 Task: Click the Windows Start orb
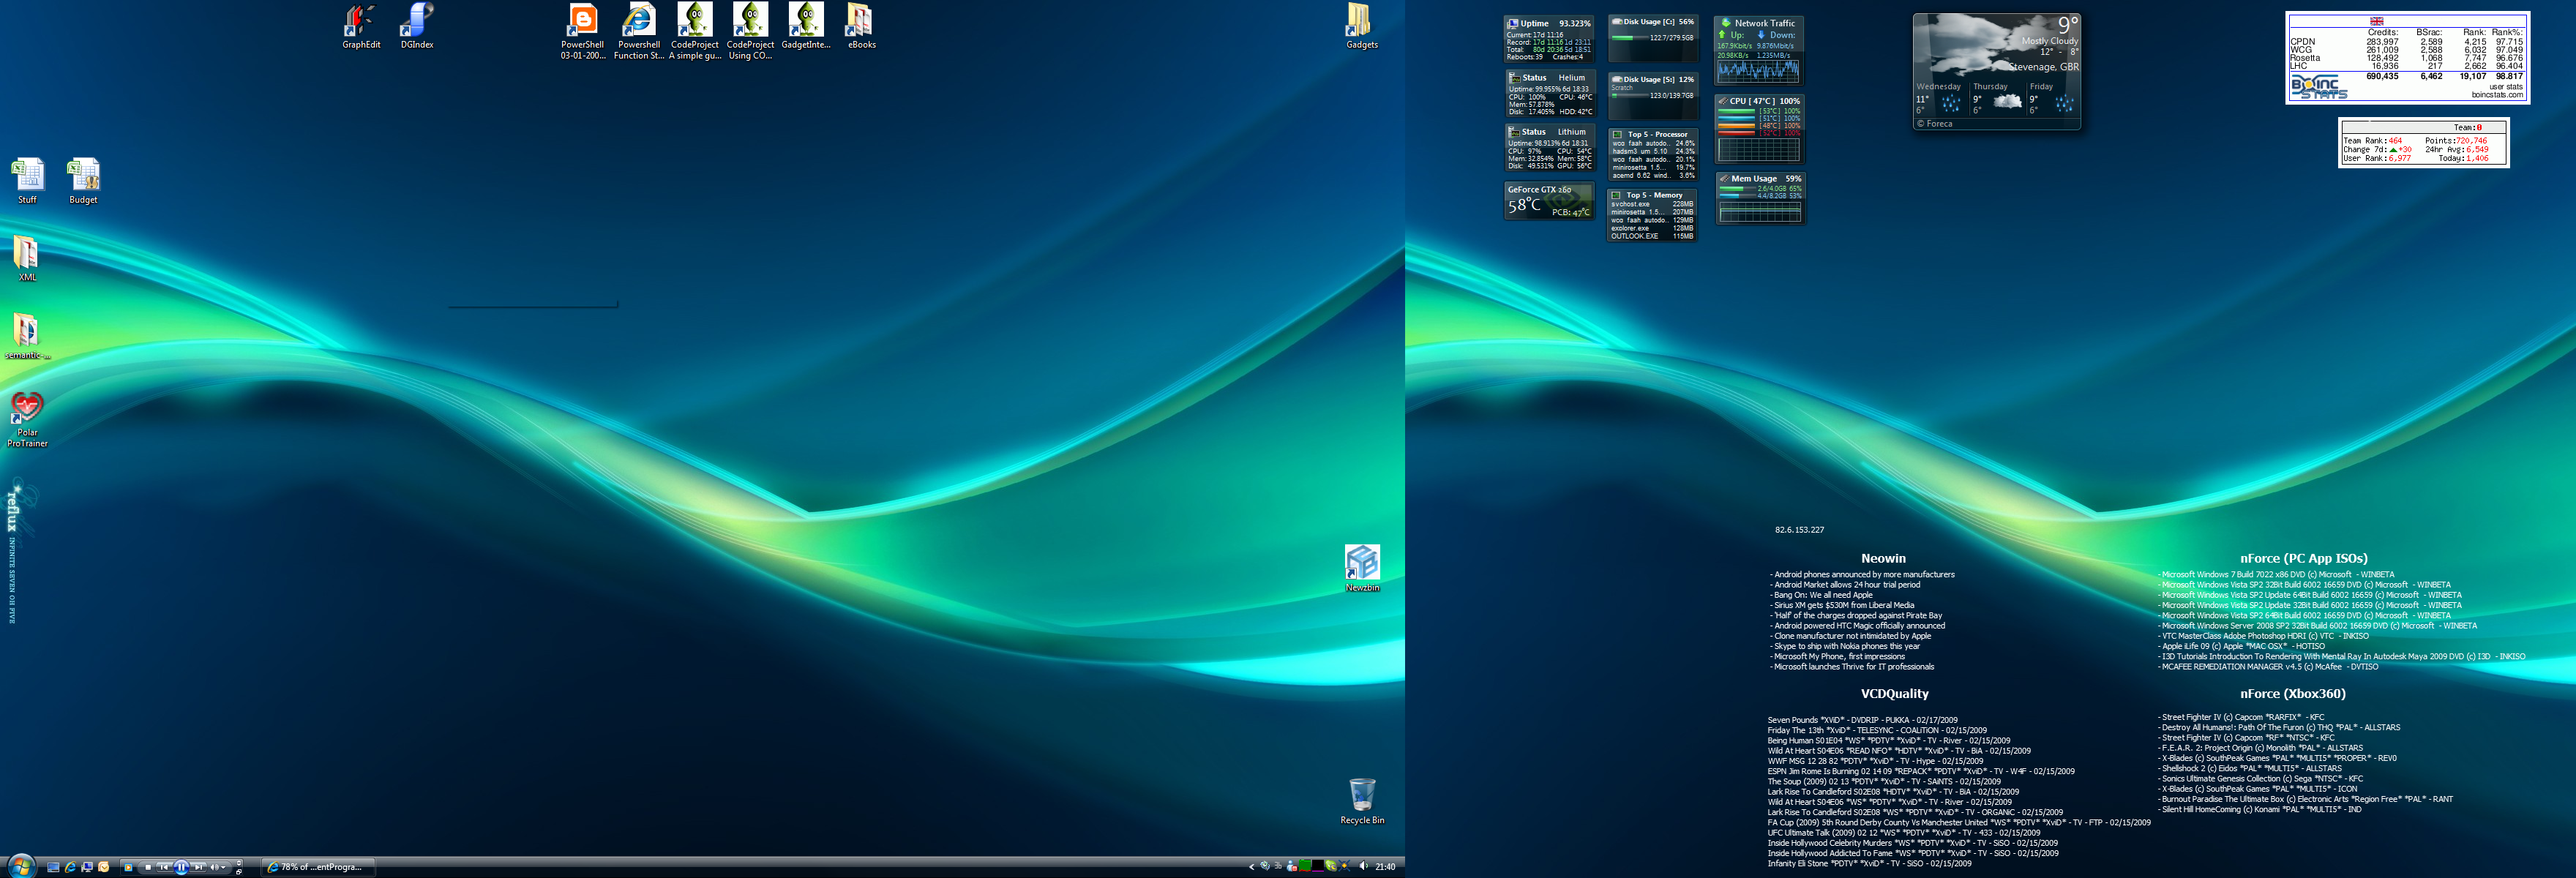pyautogui.click(x=21, y=866)
